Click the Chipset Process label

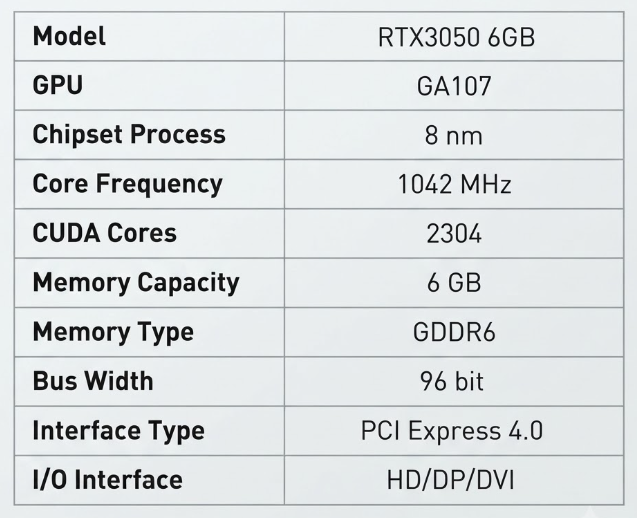[x=129, y=134]
